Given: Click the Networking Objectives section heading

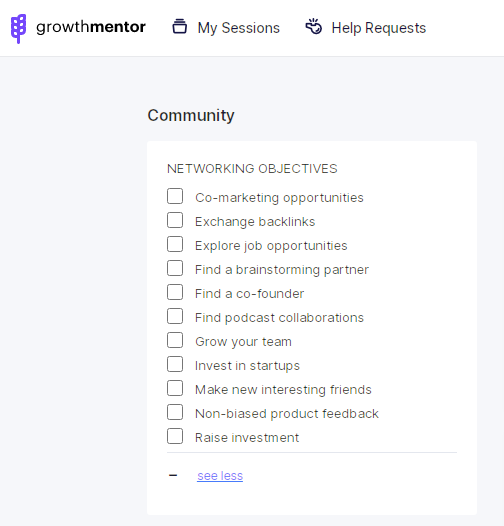Looking at the screenshot, I should click(x=252, y=169).
